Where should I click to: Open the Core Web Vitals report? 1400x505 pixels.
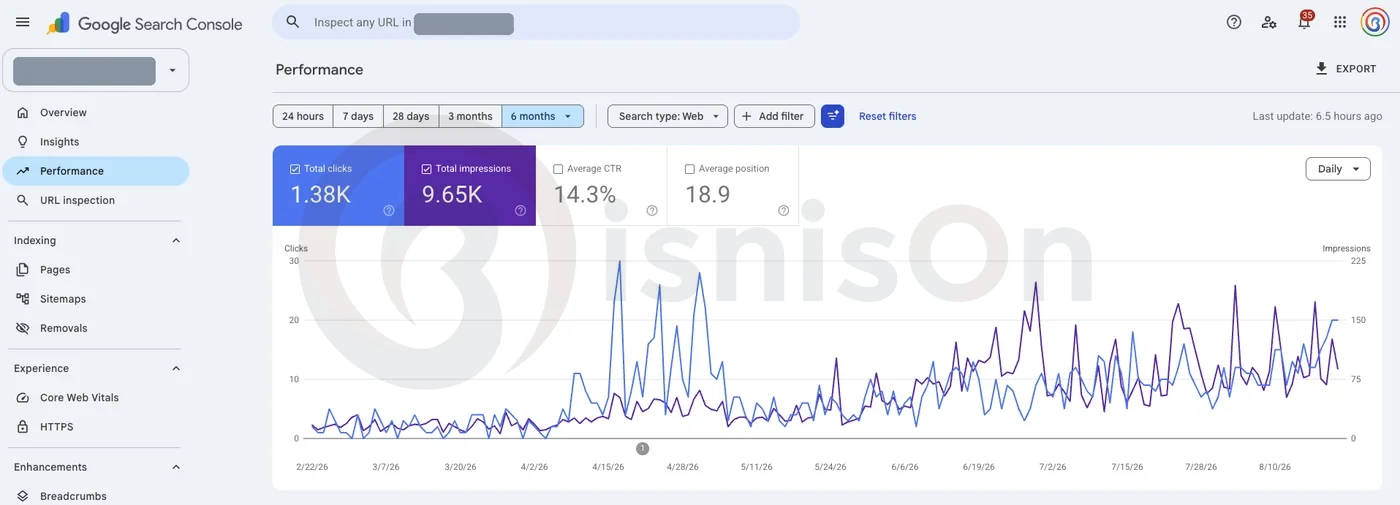(x=79, y=398)
